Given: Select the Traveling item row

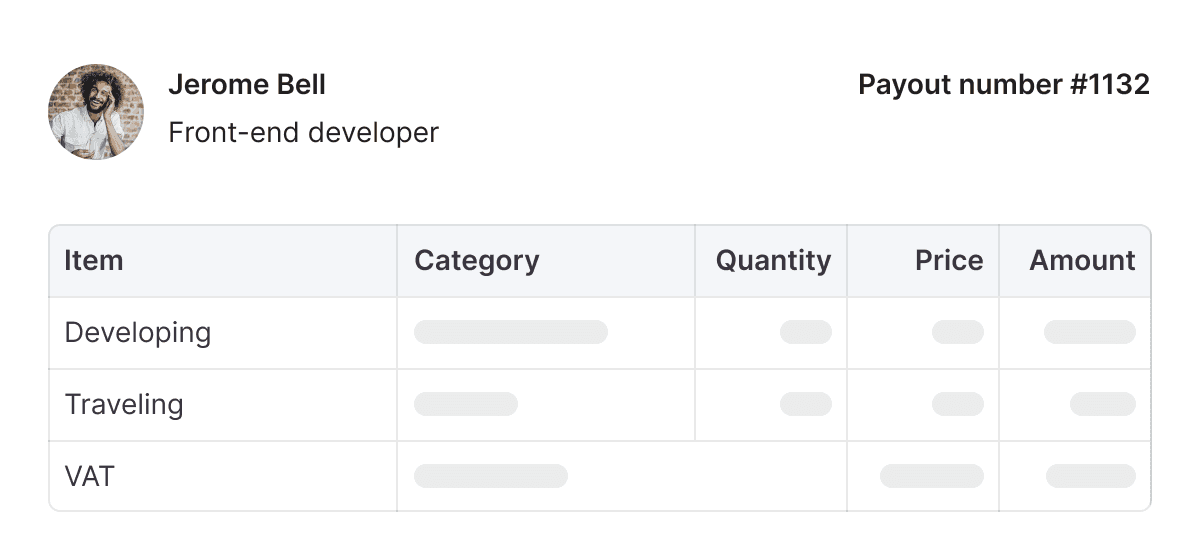Looking at the screenshot, I should click(600, 405).
